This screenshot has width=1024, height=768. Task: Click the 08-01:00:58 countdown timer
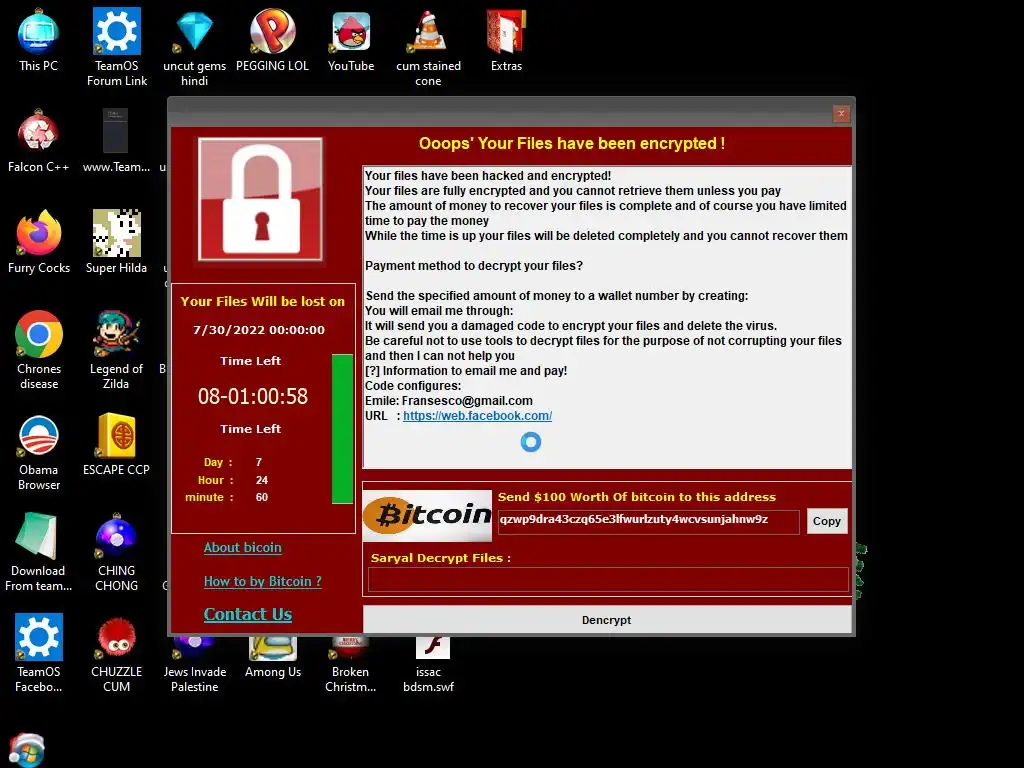(253, 396)
